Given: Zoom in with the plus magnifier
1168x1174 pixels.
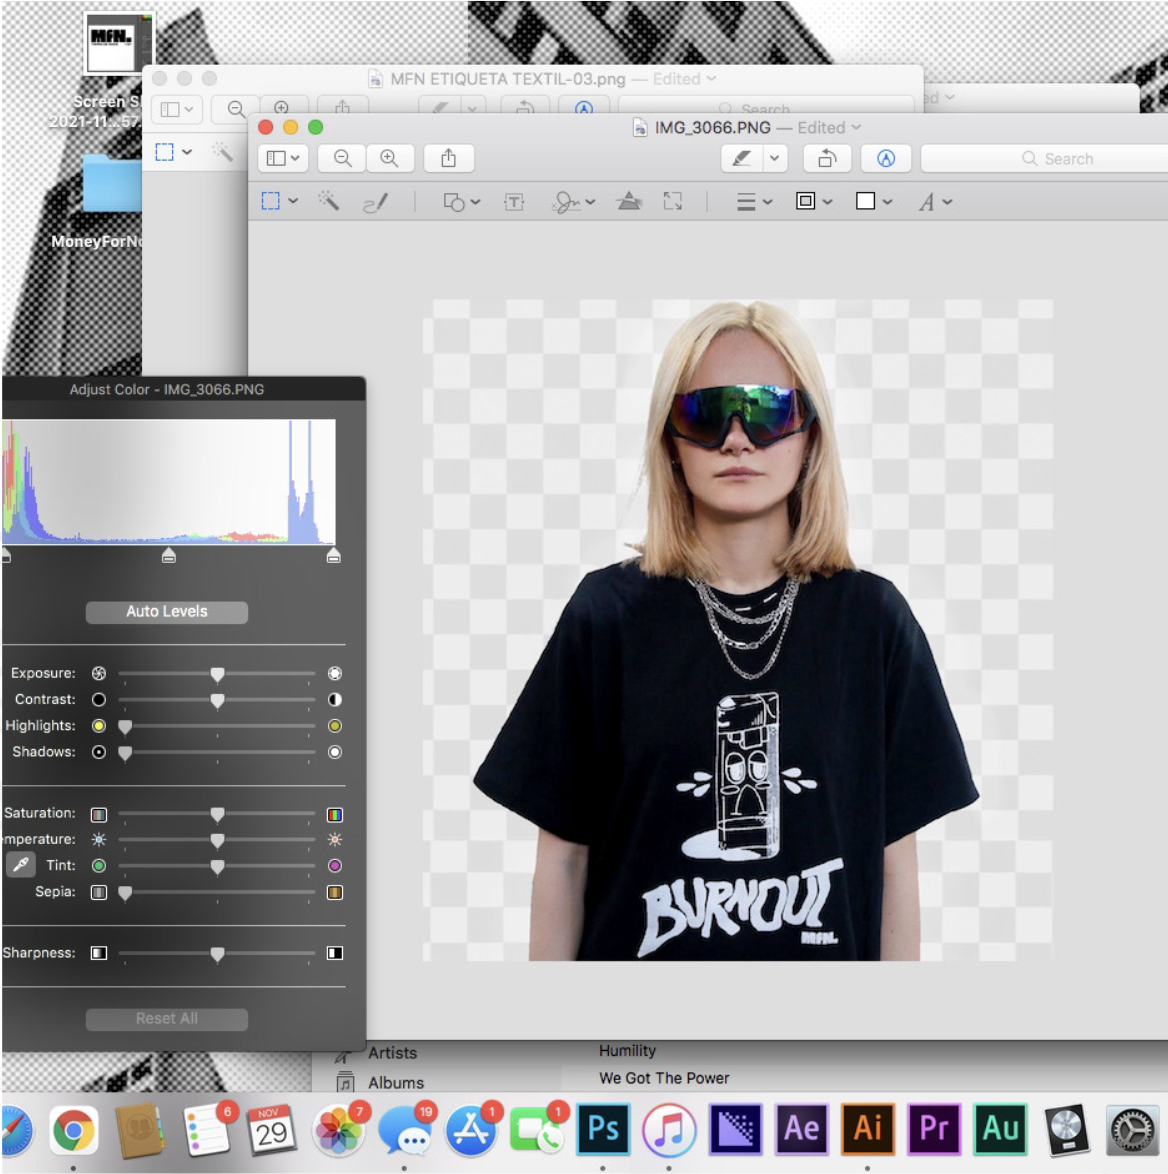Looking at the screenshot, I should point(389,158).
